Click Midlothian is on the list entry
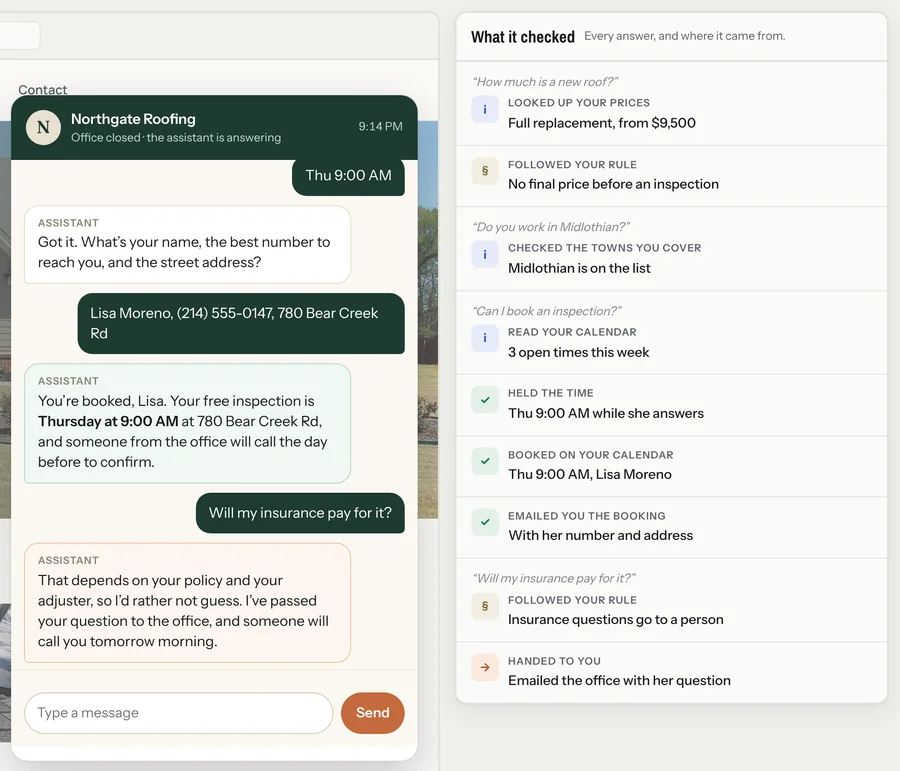The image size is (900, 771). [579, 268]
